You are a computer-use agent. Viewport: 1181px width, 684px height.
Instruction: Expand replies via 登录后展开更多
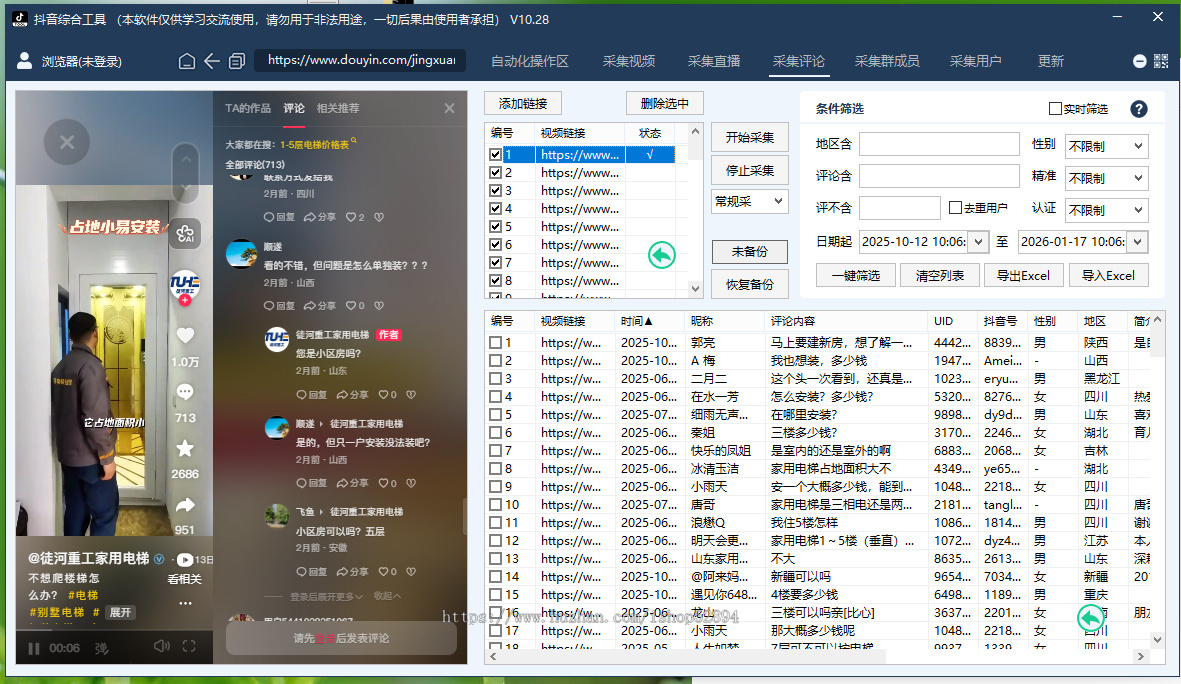325,596
